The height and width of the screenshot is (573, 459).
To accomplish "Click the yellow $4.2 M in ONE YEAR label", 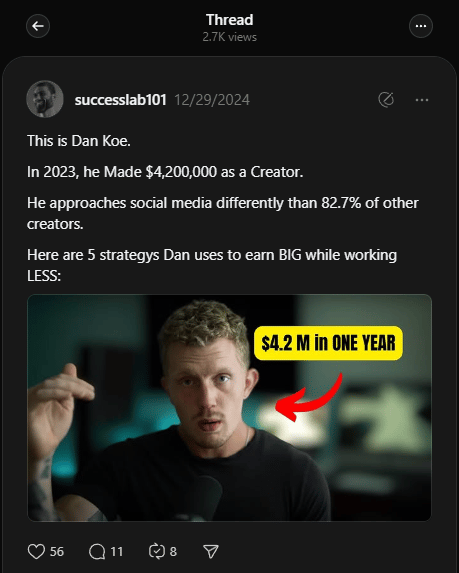I will point(328,343).
